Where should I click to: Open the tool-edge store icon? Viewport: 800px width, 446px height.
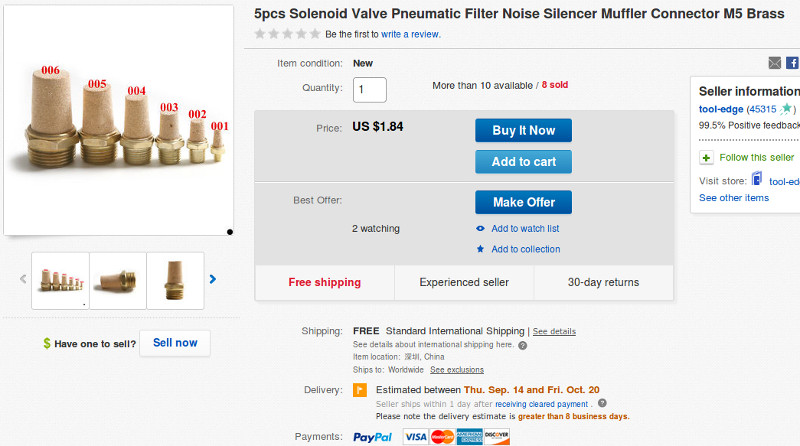[757, 180]
